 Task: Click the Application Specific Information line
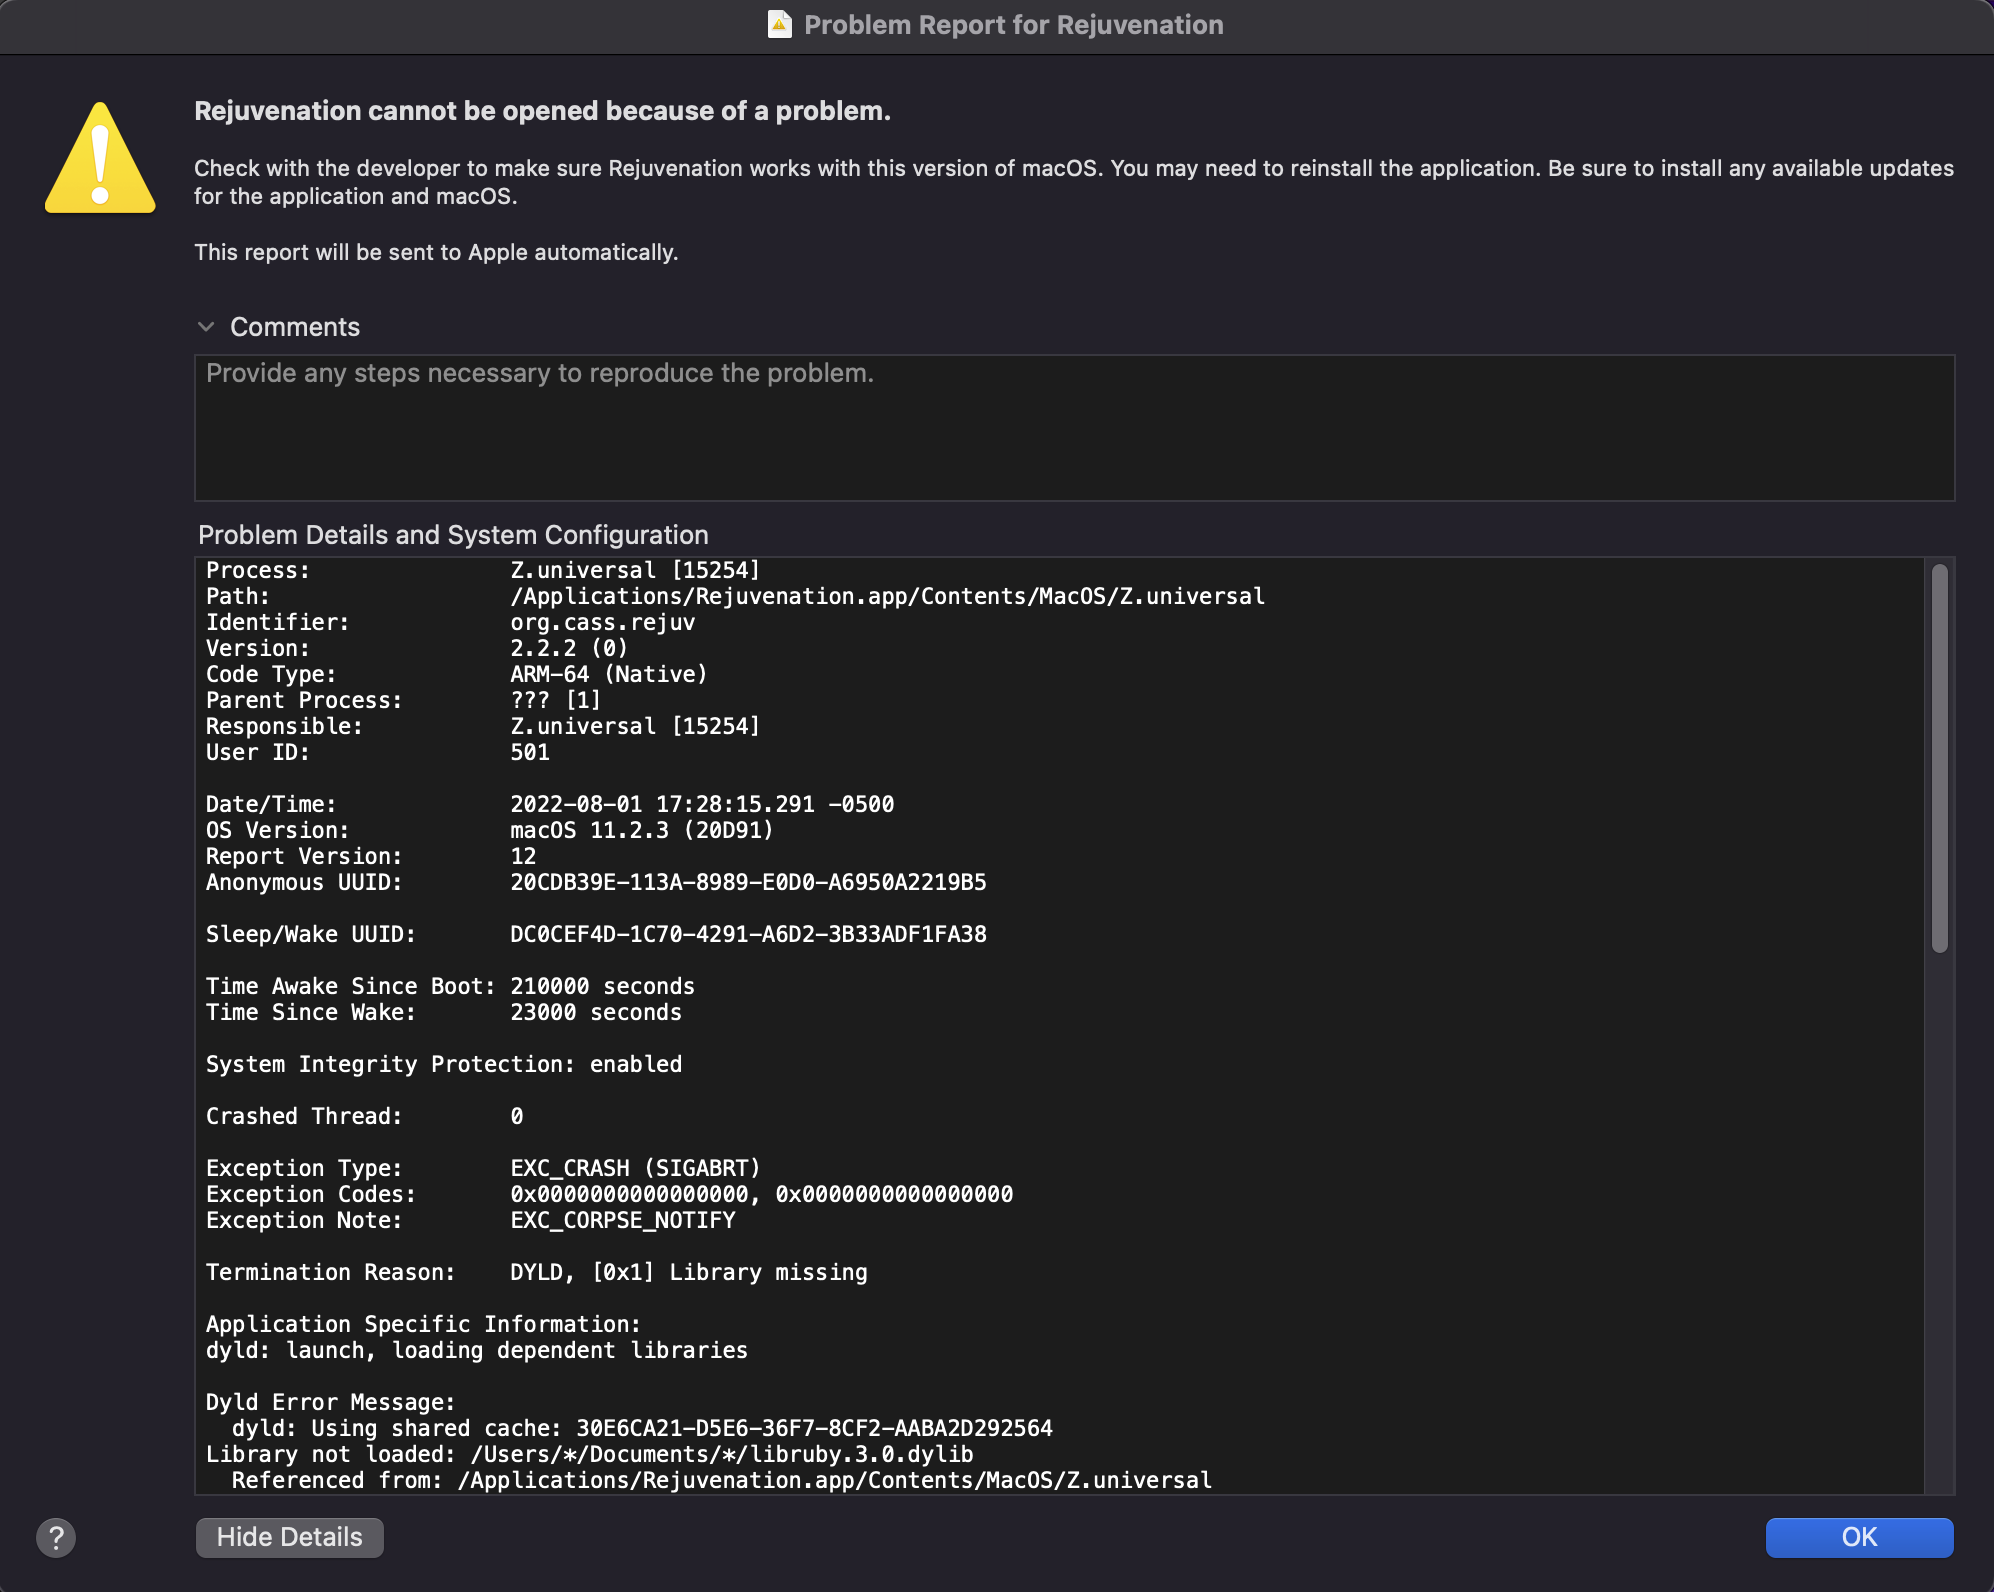[424, 1324]
